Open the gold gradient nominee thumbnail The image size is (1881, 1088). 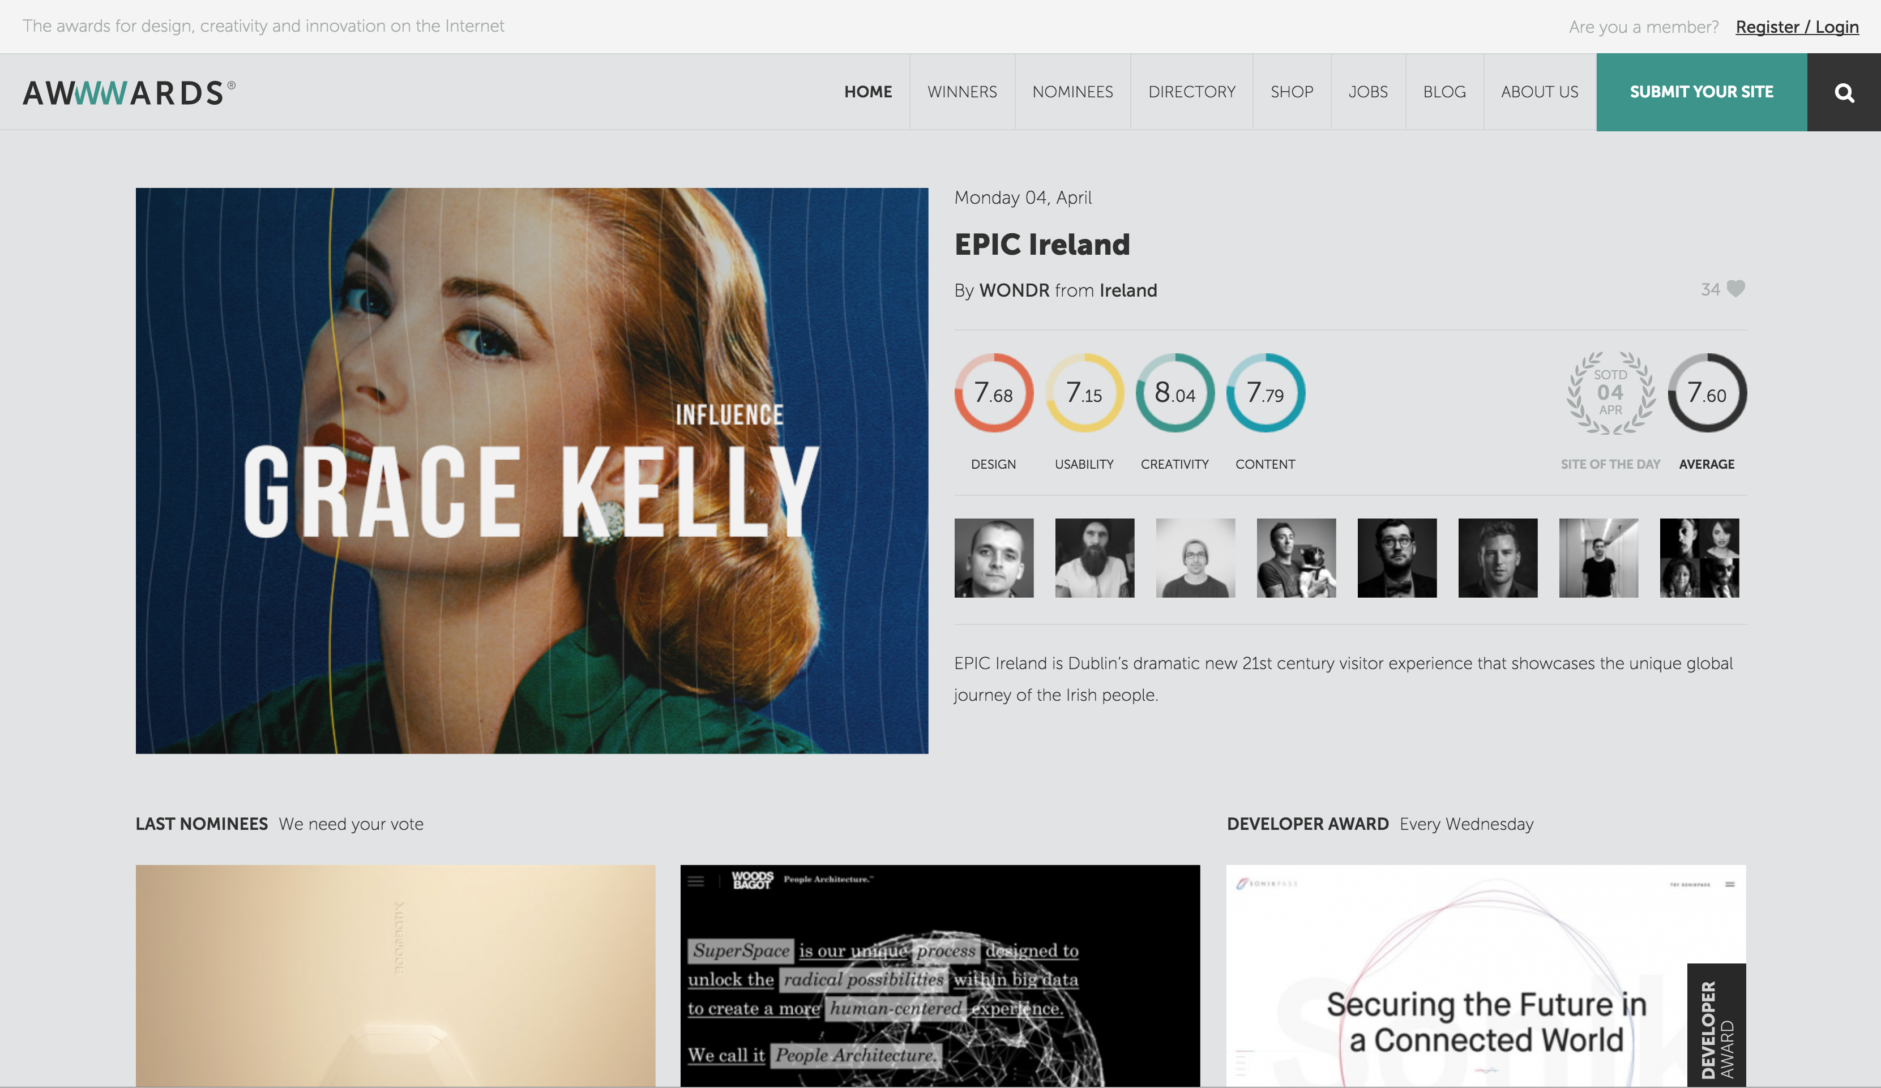[396, 976]
